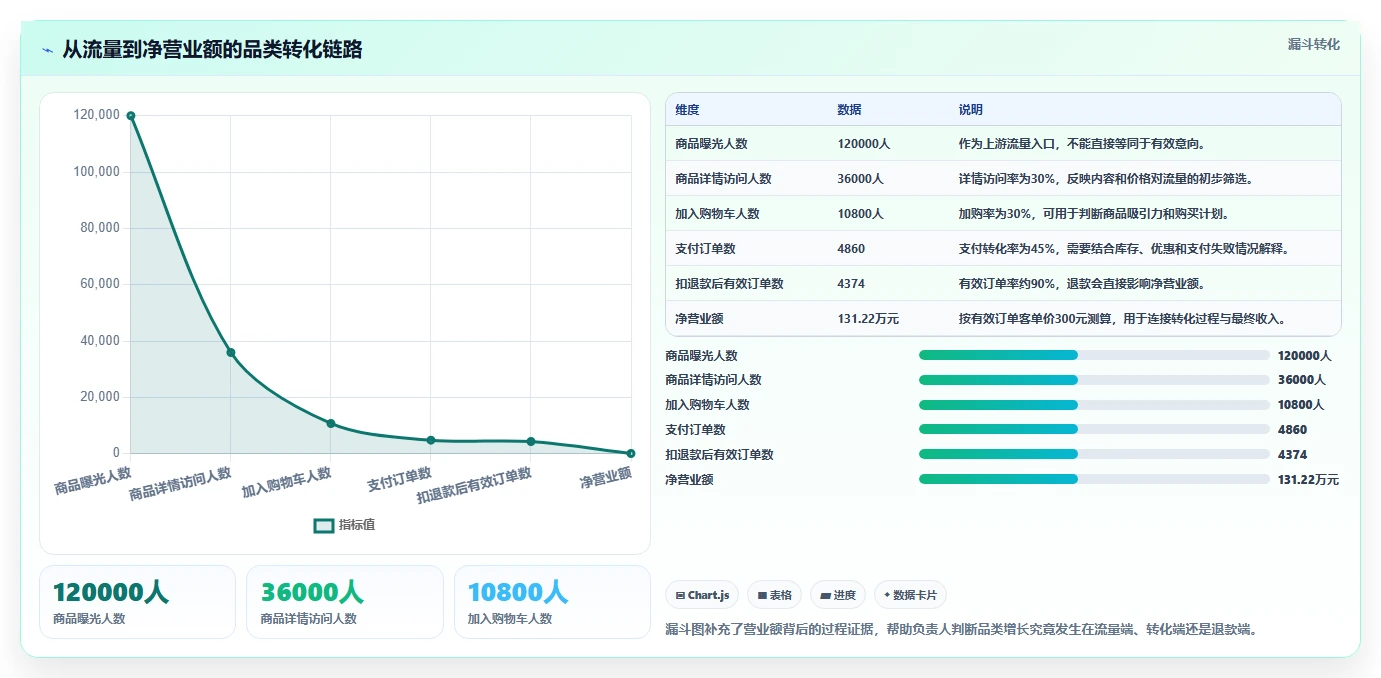The image size is (1381, 678).
Task: Click the 说明 table column header
Action: pos(971,110)
